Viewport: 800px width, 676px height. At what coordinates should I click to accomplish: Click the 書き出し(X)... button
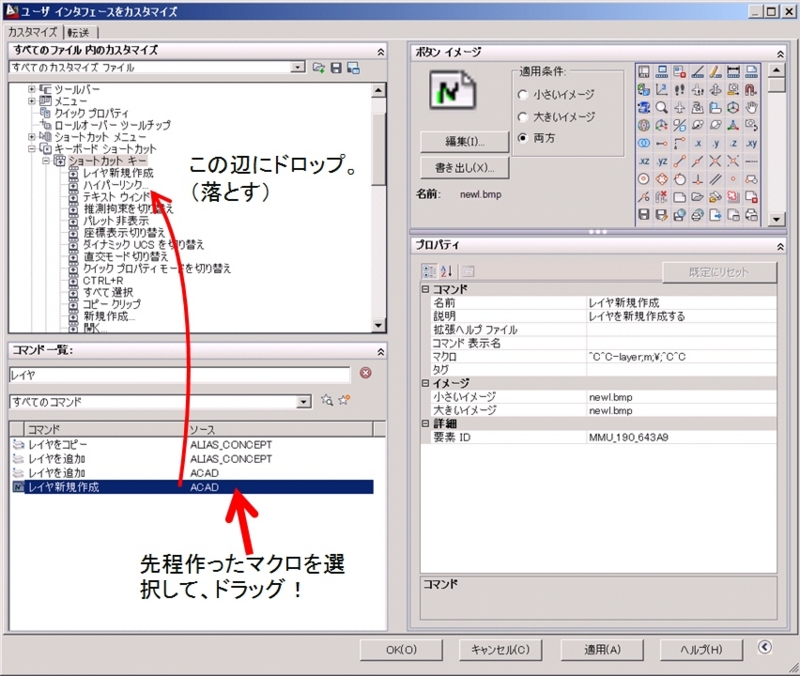464,168
